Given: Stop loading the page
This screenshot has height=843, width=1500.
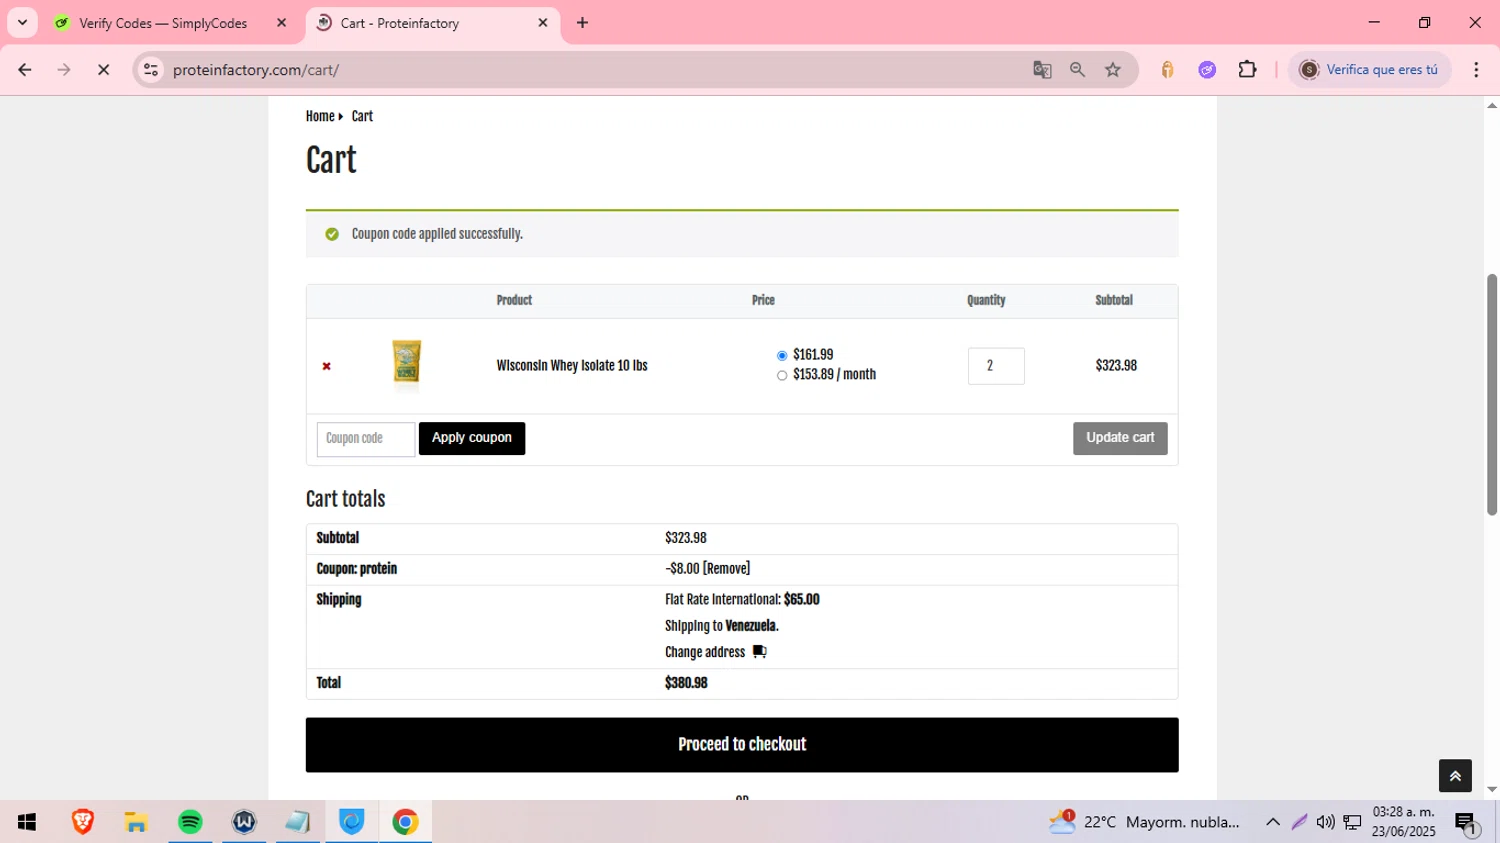Looking at the screenshot, I should pos(103,70).
